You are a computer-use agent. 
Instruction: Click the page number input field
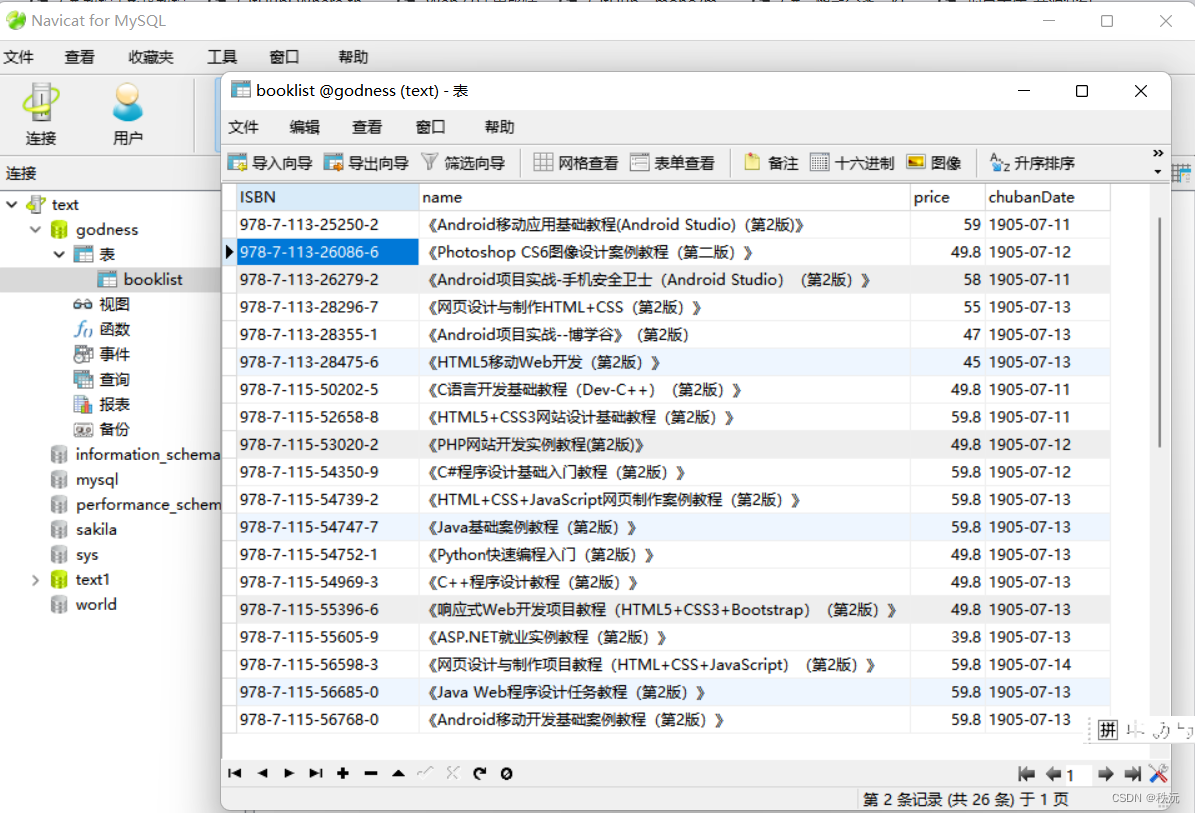pos(1078,775)
